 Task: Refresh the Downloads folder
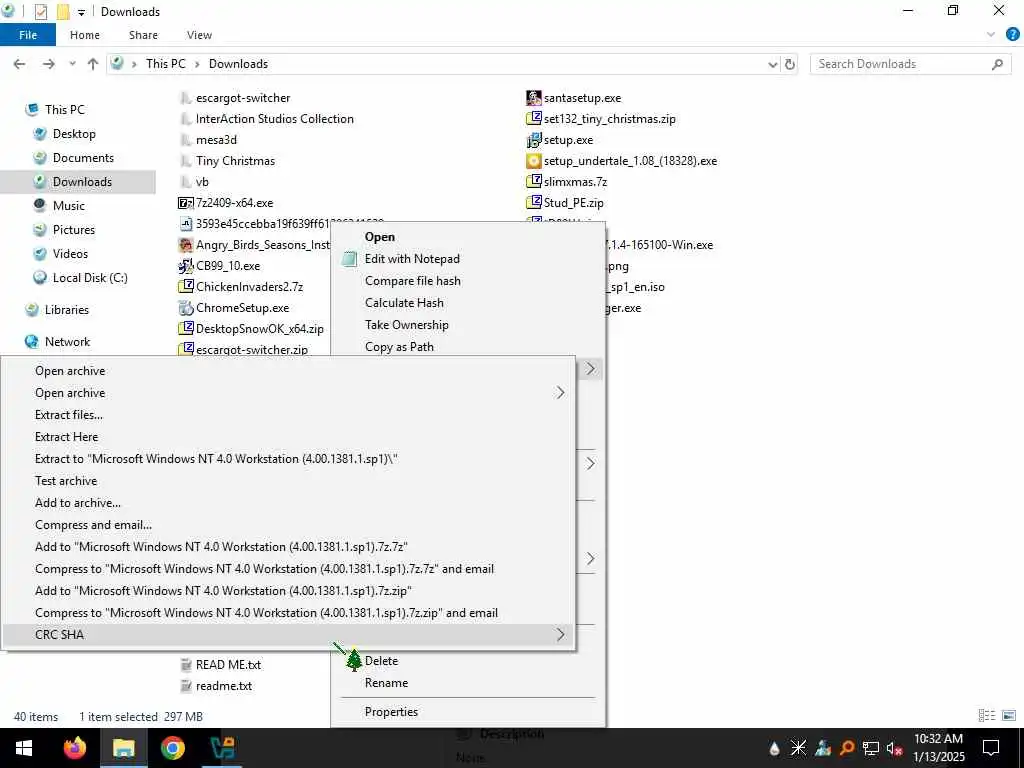[x=790, y=64]
